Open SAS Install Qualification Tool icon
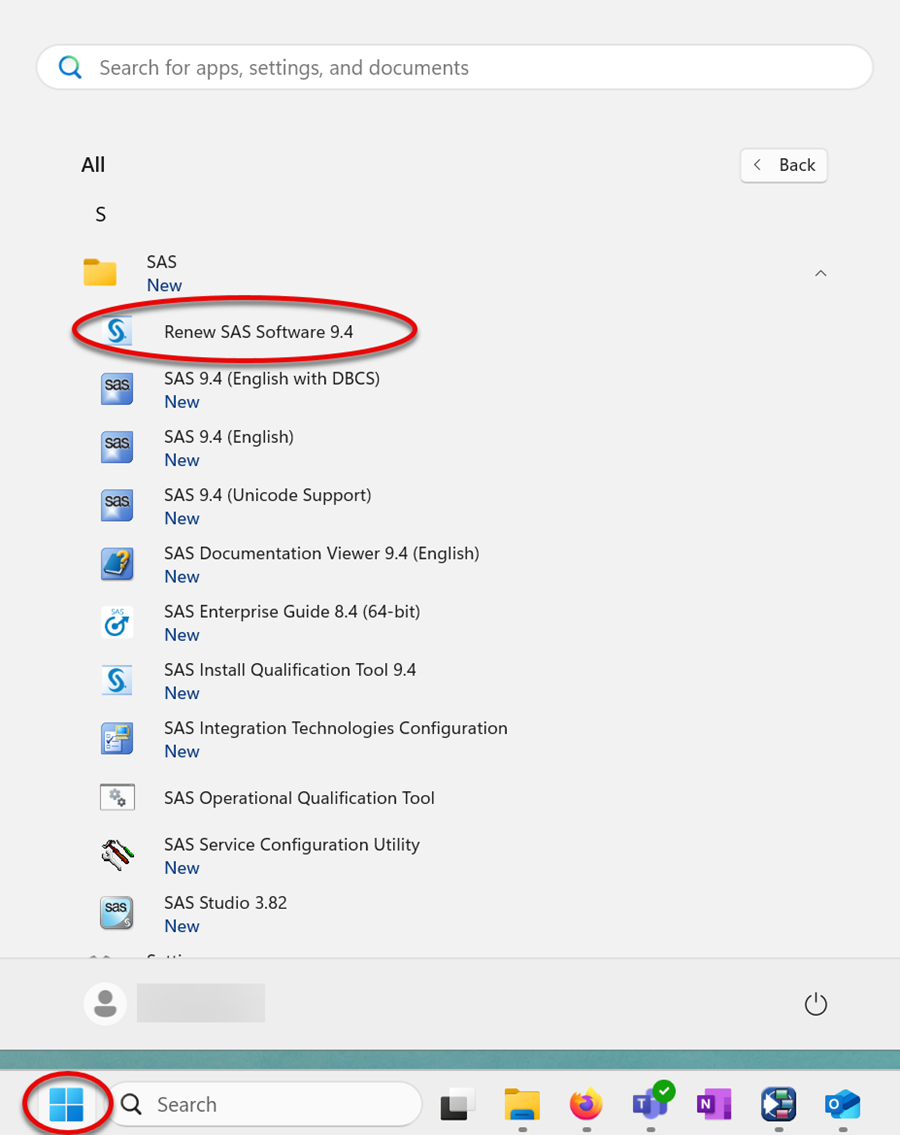The width and height of the screenshot is (900, 1135). pyautogui.click(x=117, y=680)
